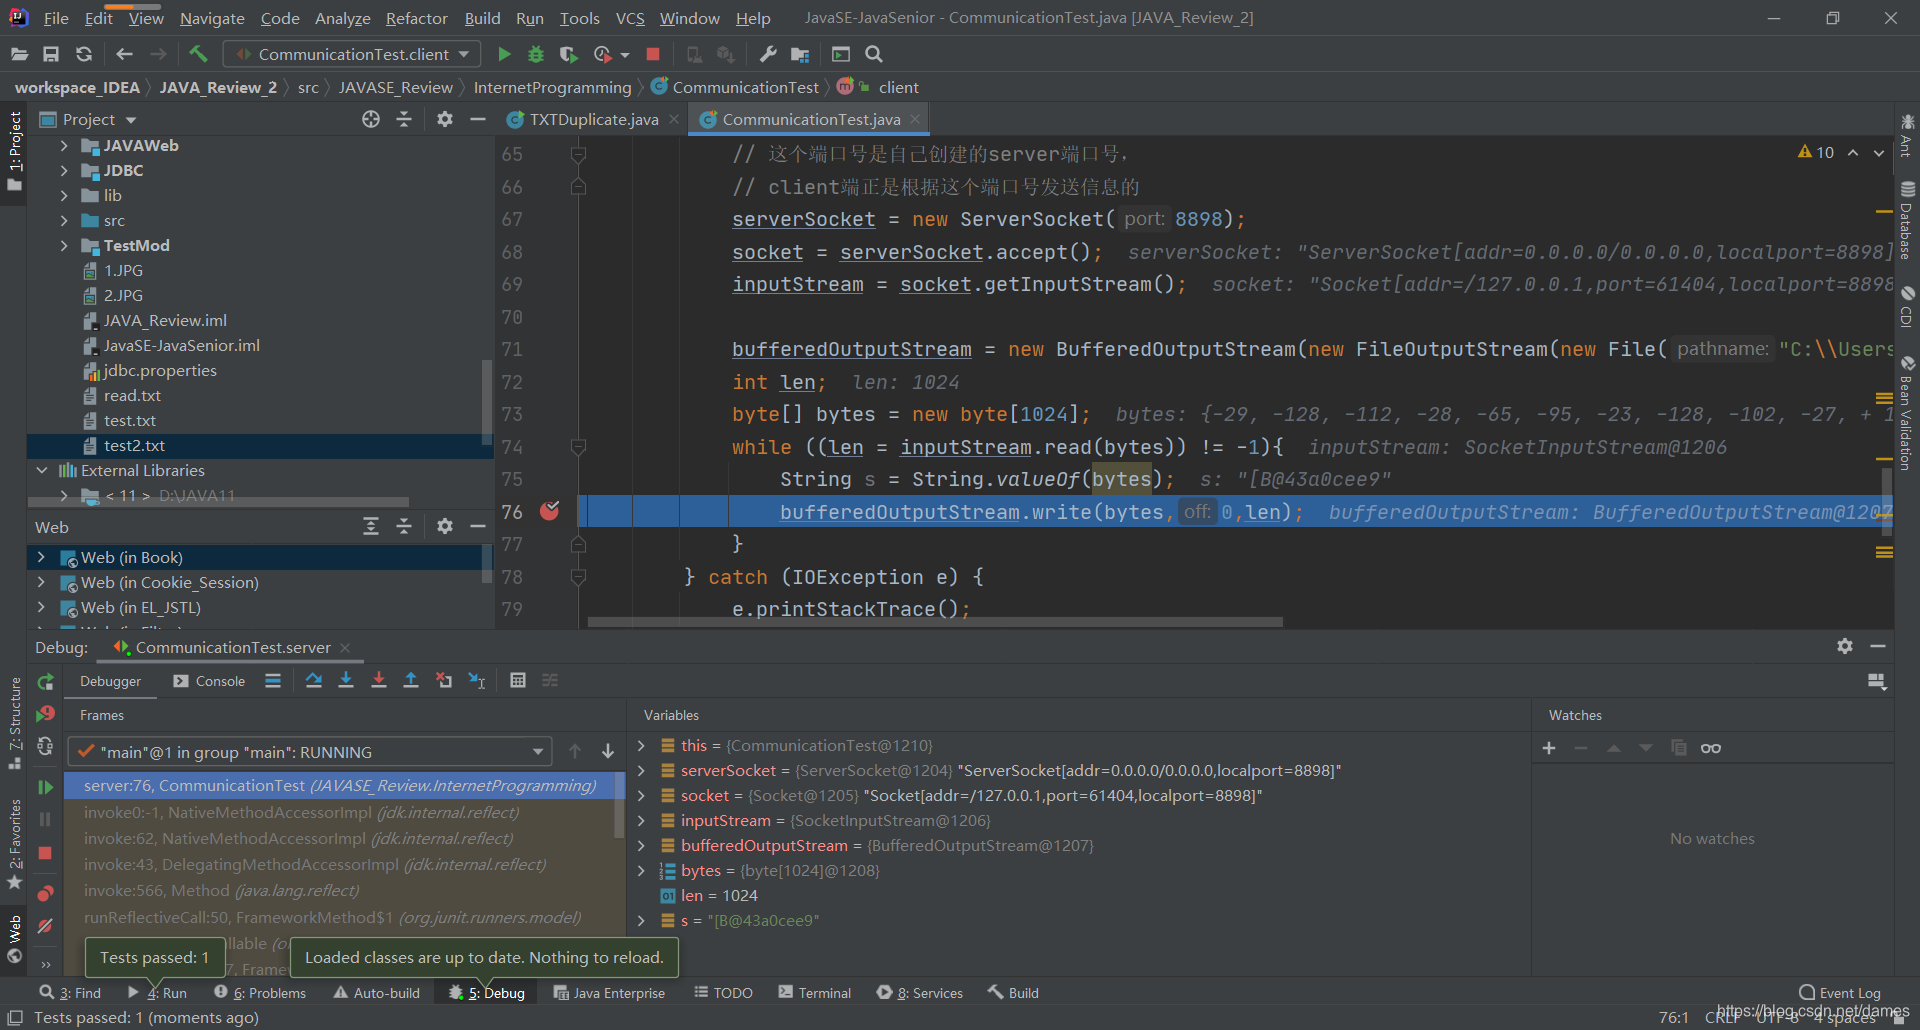The height and width of the screenshot is (1030, 1920).
Task: Select the invoke:566, Method stack frame
Action: pos(222,890)
